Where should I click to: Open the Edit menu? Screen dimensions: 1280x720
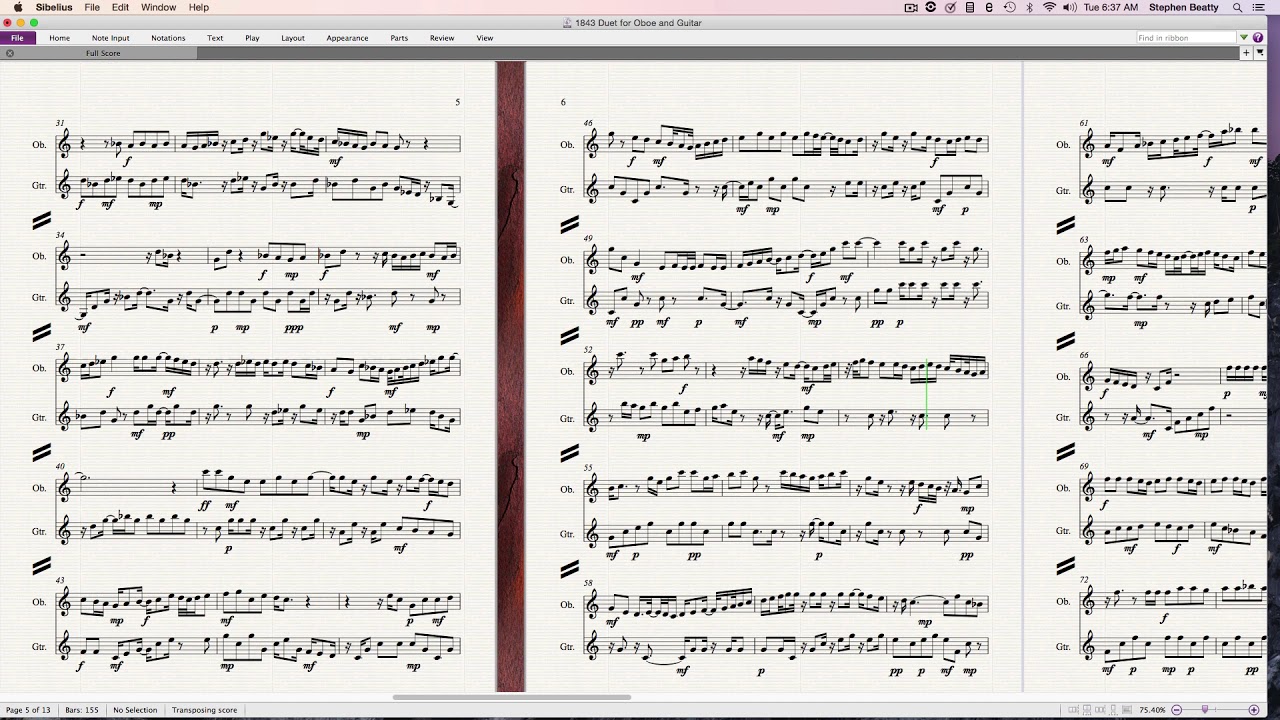[120, 7]
